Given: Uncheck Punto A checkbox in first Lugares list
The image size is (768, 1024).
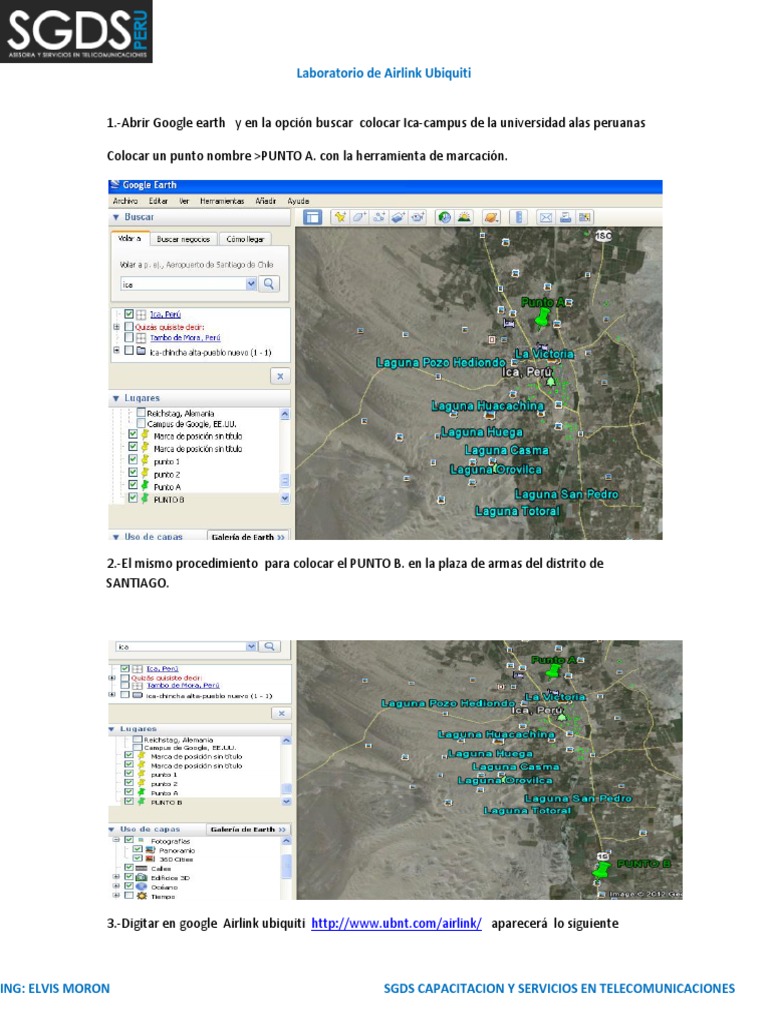Looking at the screenshot, I should [x=133, y=485].
